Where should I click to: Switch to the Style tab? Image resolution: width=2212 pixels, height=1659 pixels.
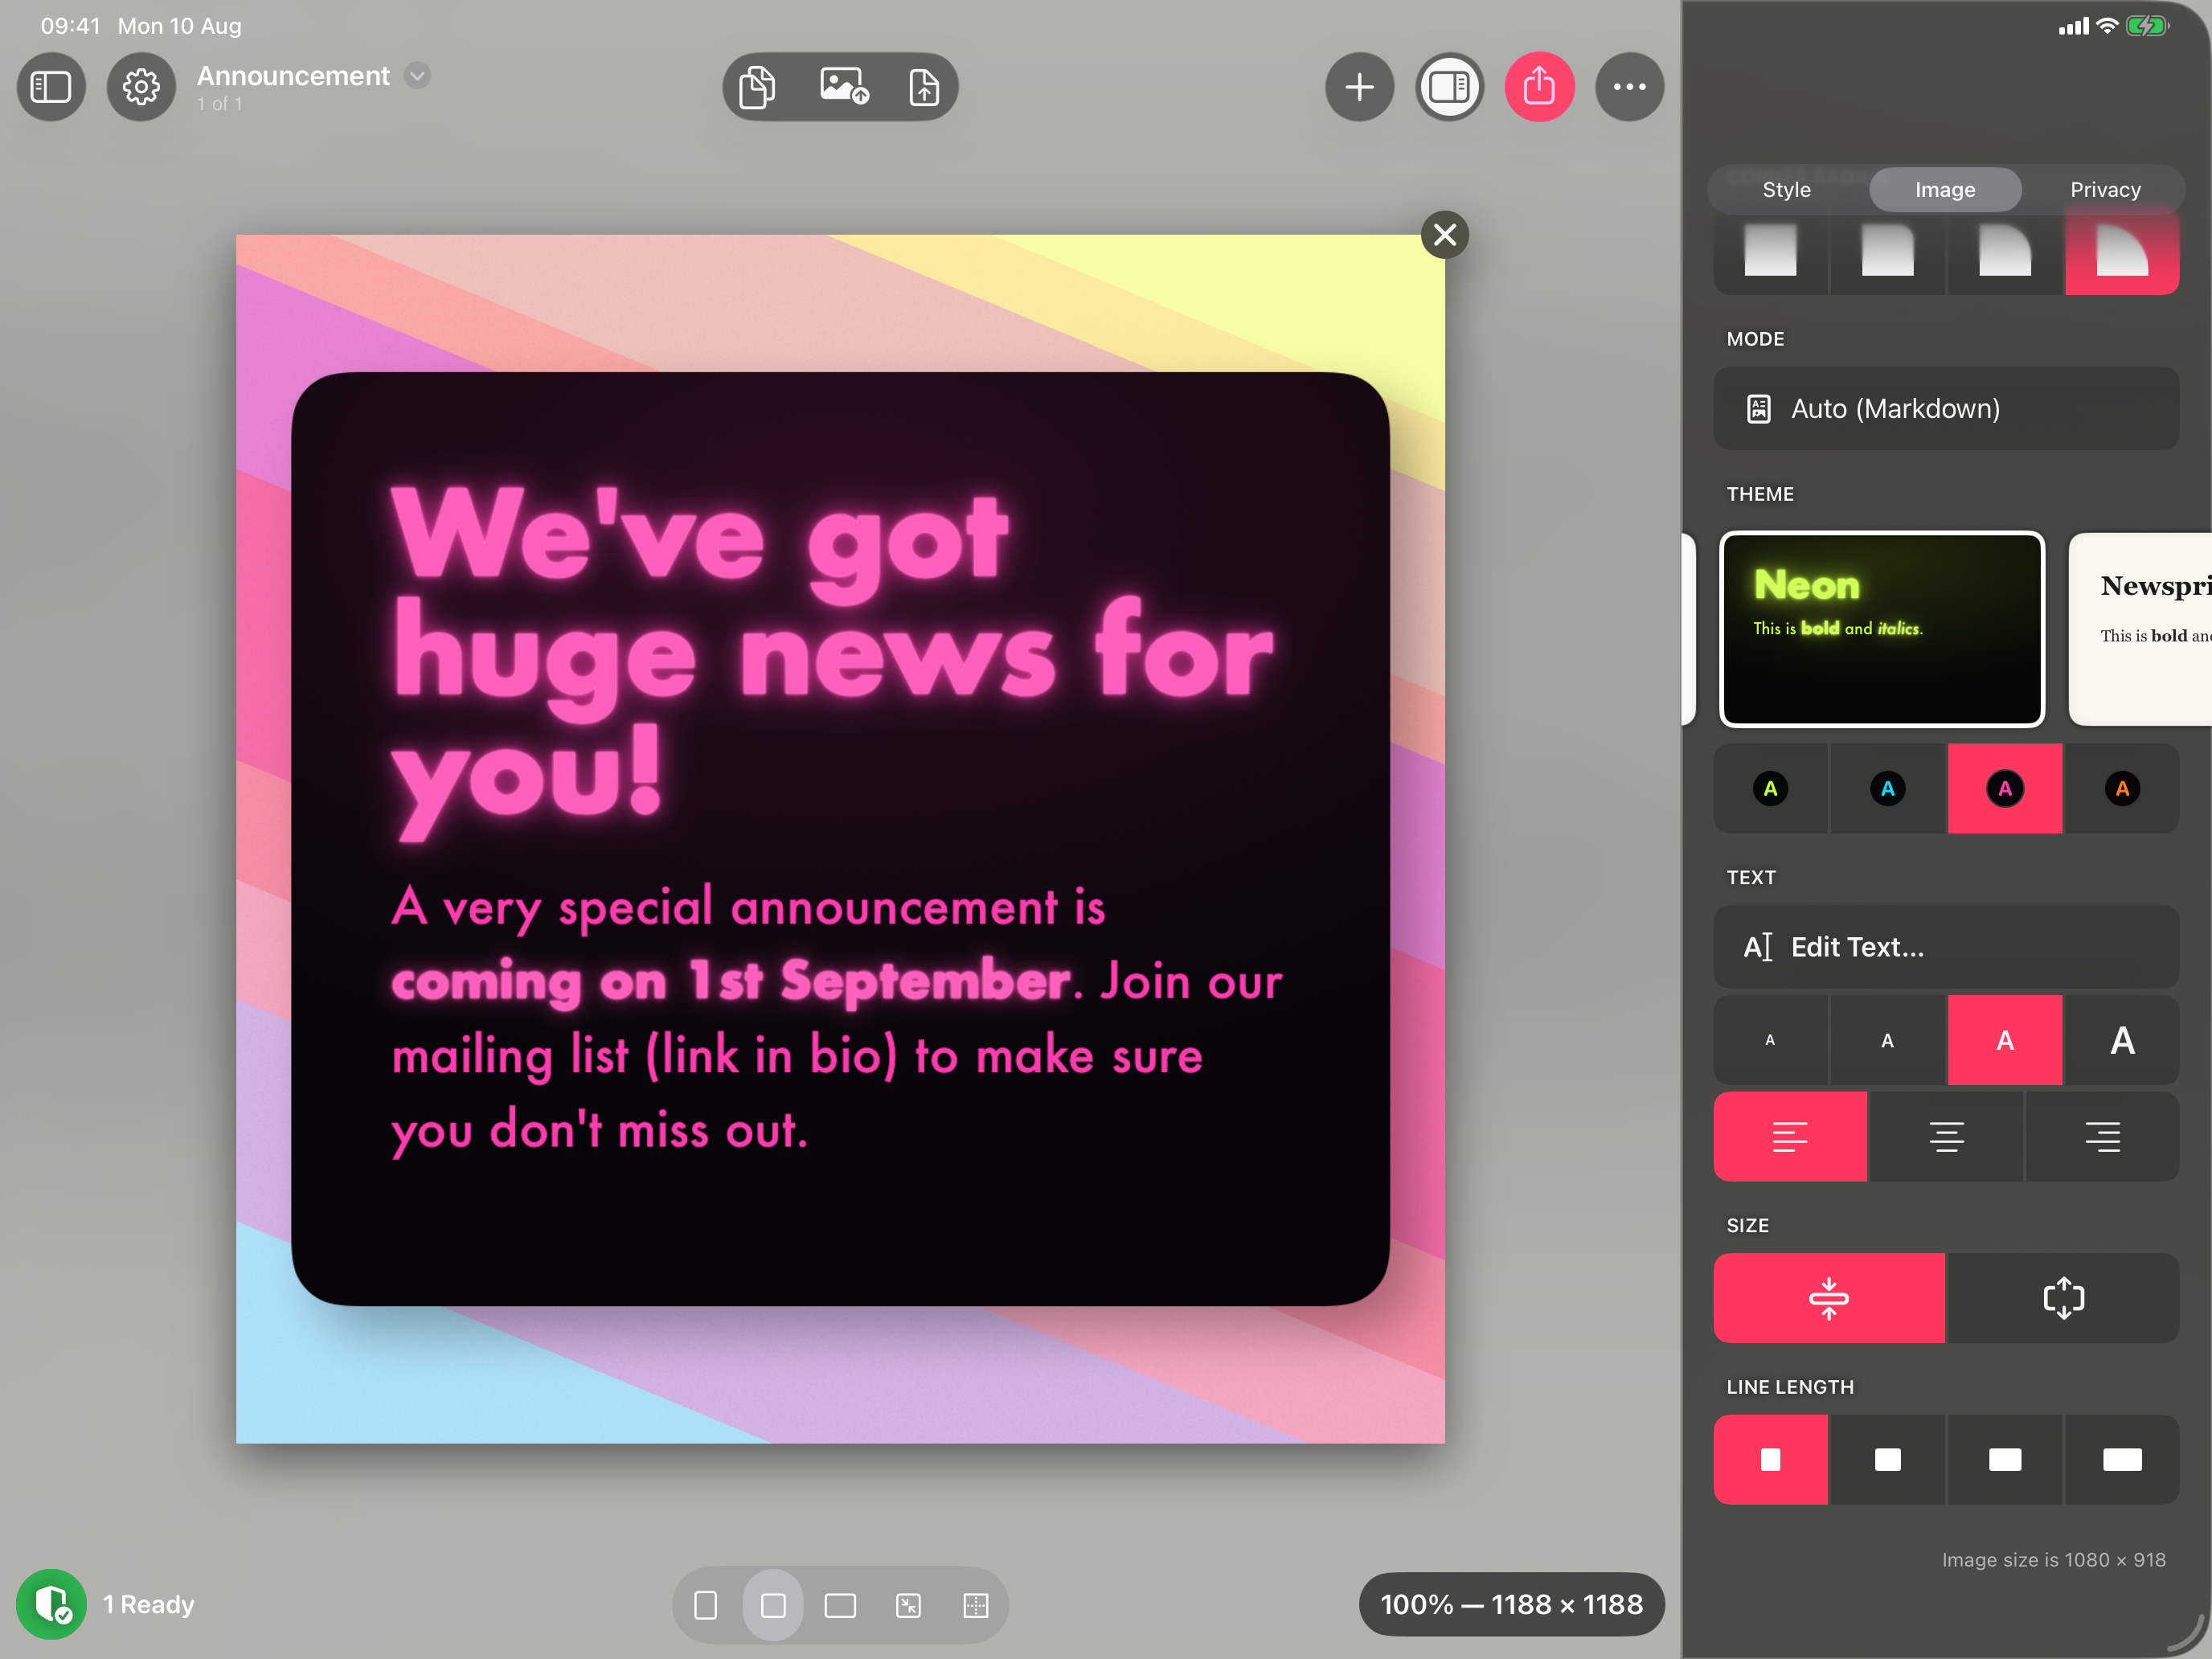pos(1786,190)
